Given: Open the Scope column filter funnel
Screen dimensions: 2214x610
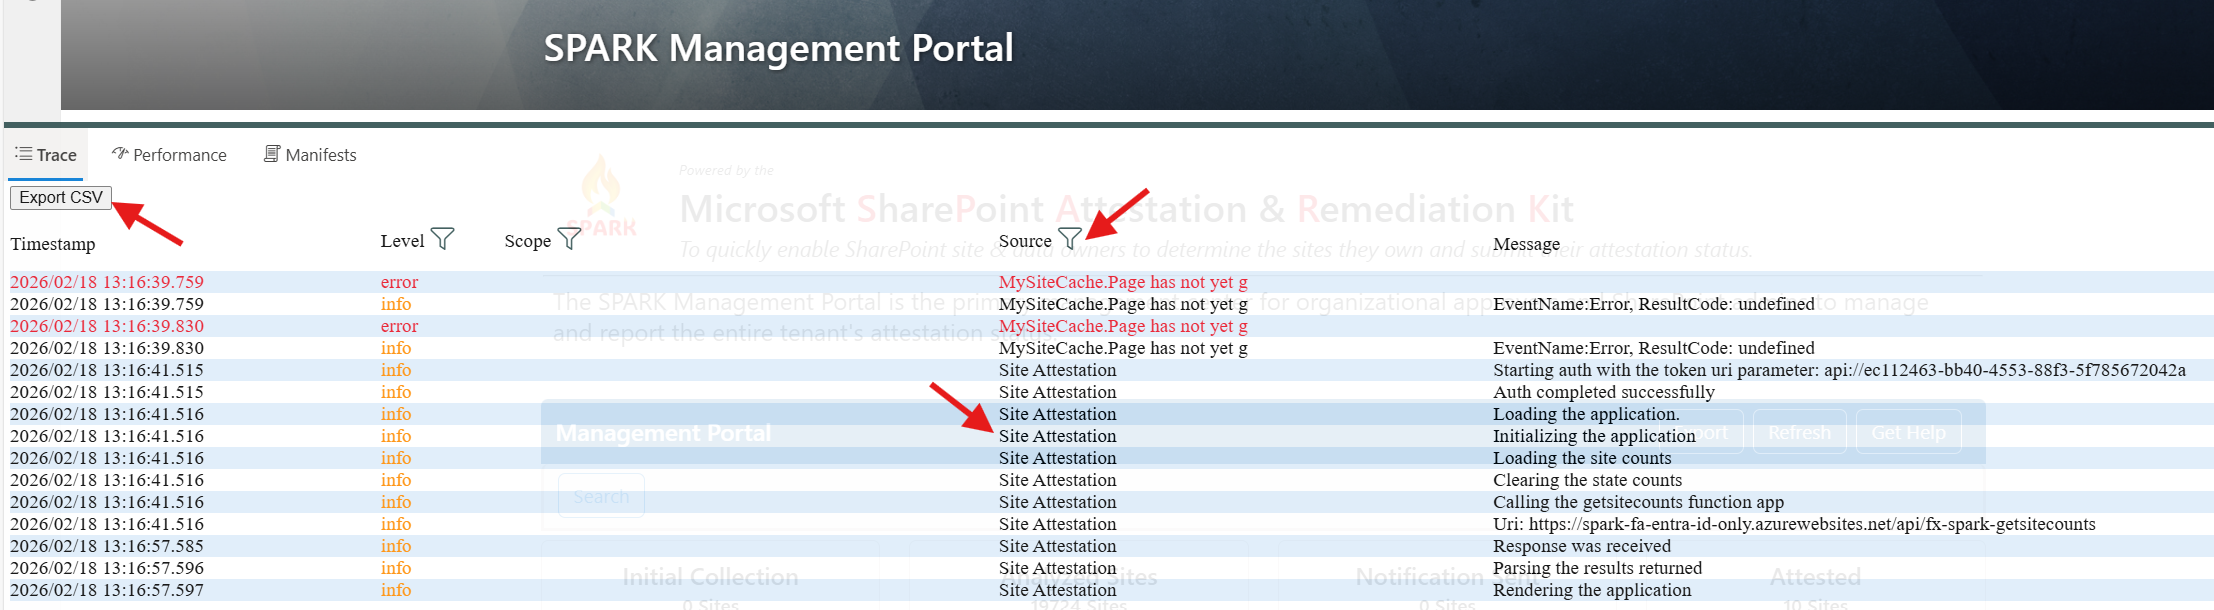Looking at the screenshot, I should (568, 239).
